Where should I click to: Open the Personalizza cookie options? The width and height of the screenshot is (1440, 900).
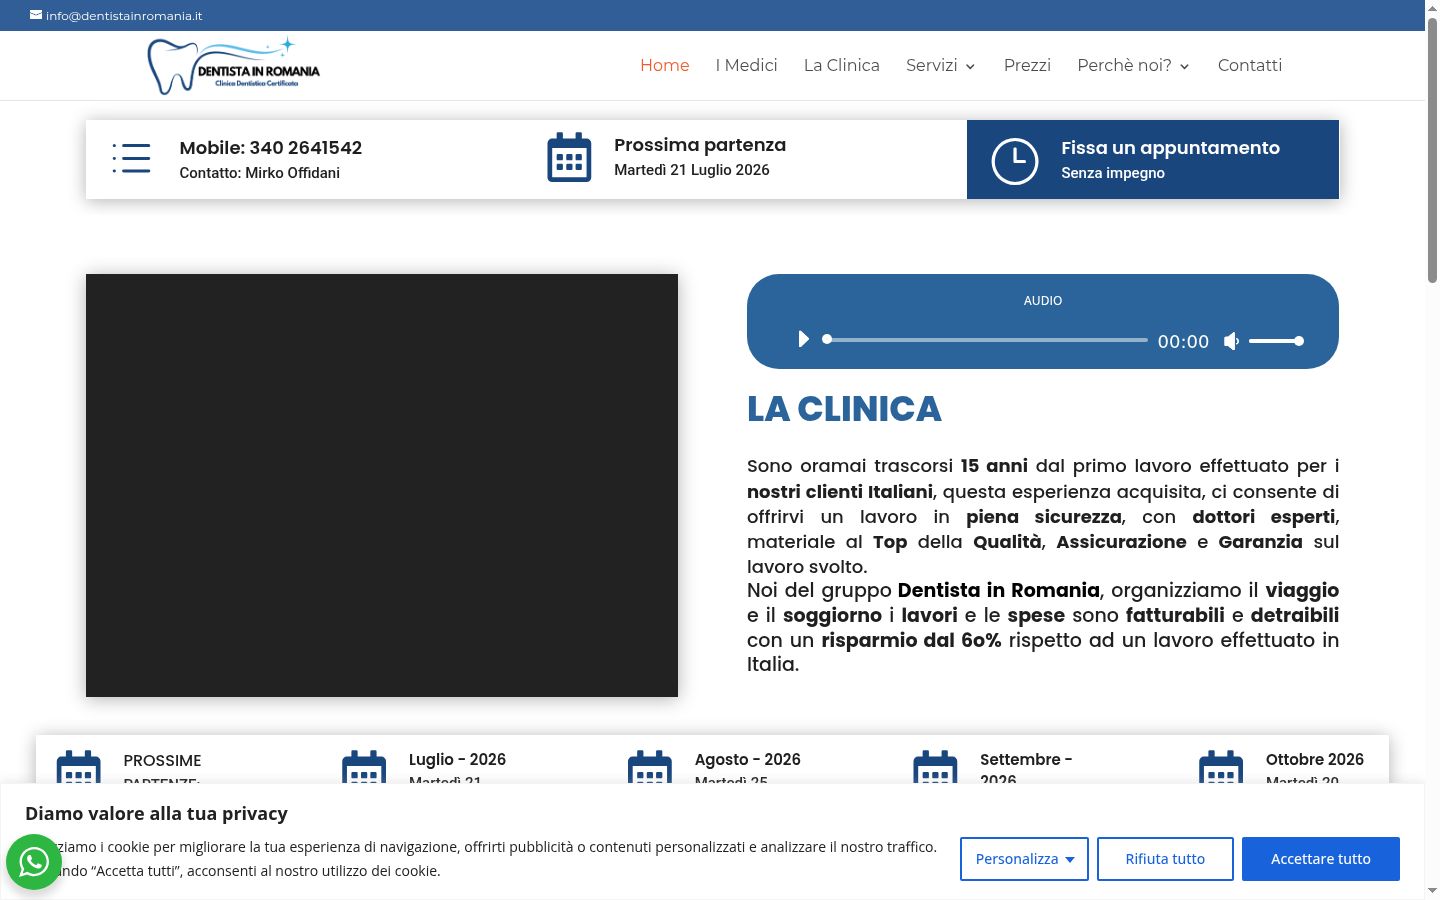[1024, 859]
